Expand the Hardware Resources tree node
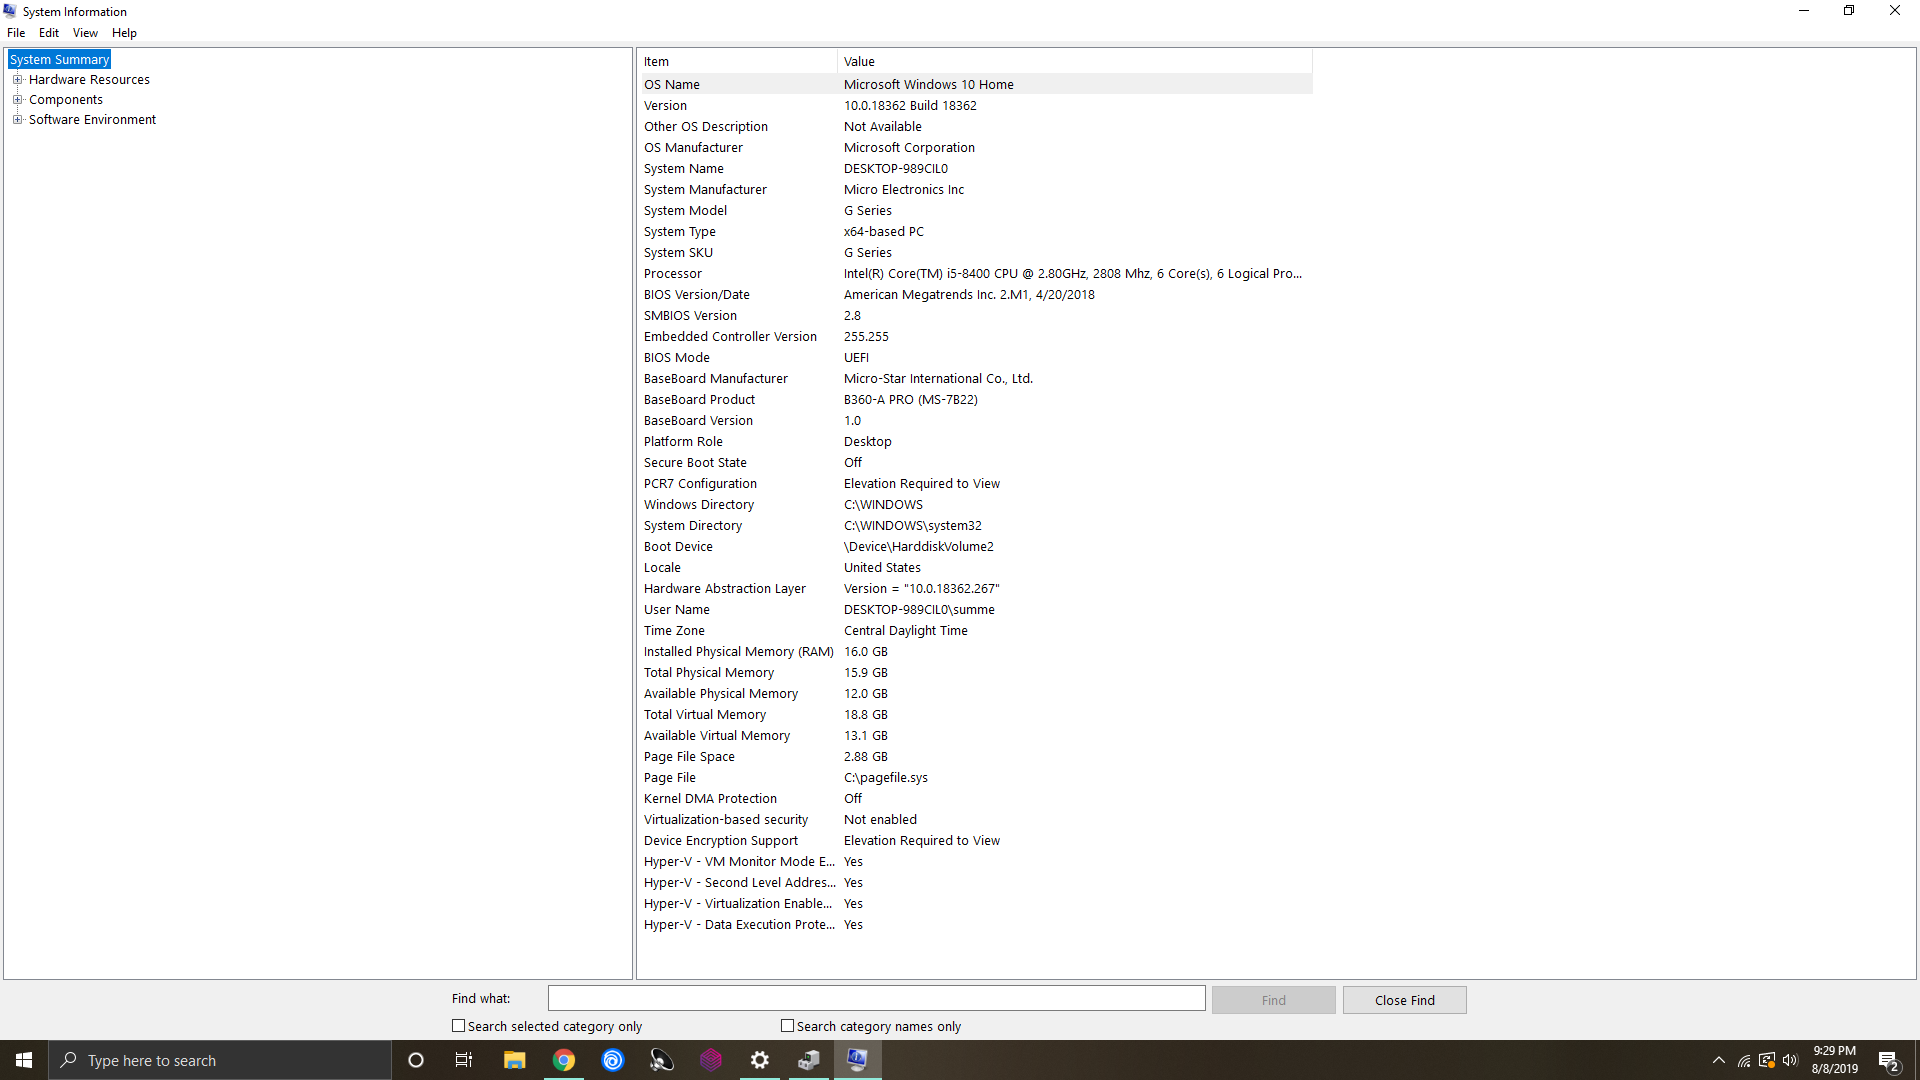 [17, 80]
